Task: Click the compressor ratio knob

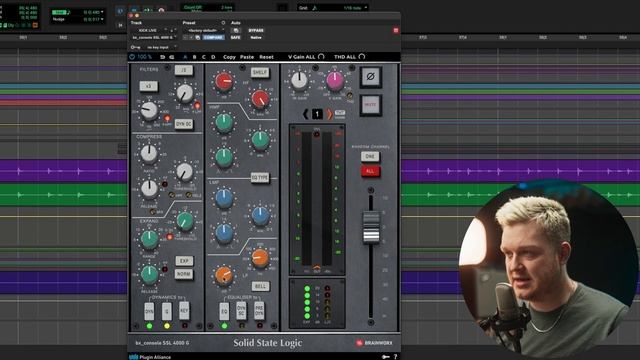Action: tap(149, 154)
